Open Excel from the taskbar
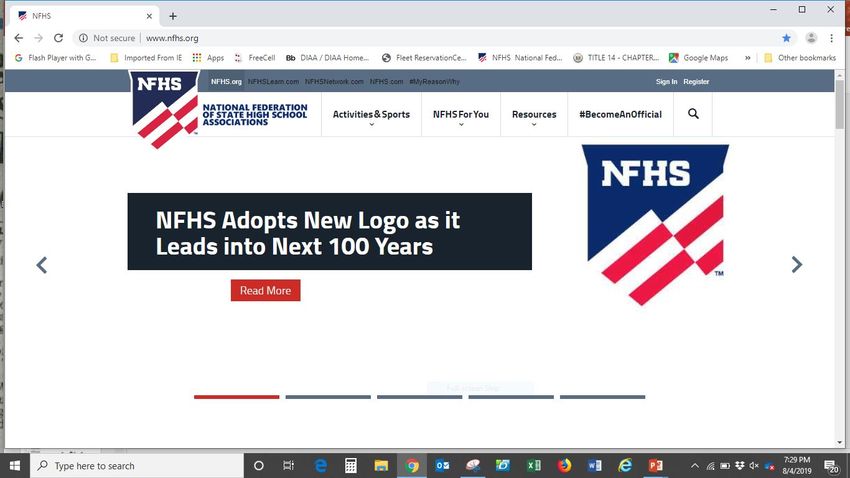Viewport: 850px width, 478px height. [x=534, y=466]
